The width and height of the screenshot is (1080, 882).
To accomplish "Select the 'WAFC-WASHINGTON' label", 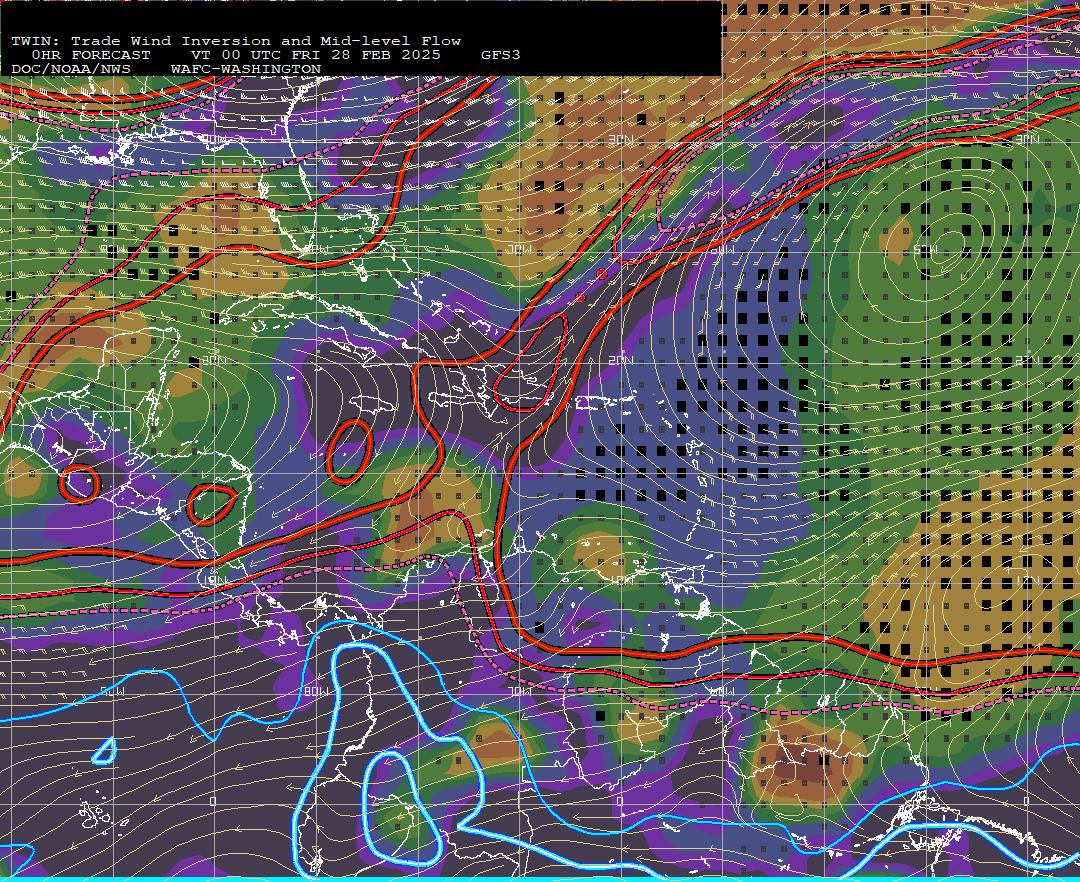I will point(246,70).
